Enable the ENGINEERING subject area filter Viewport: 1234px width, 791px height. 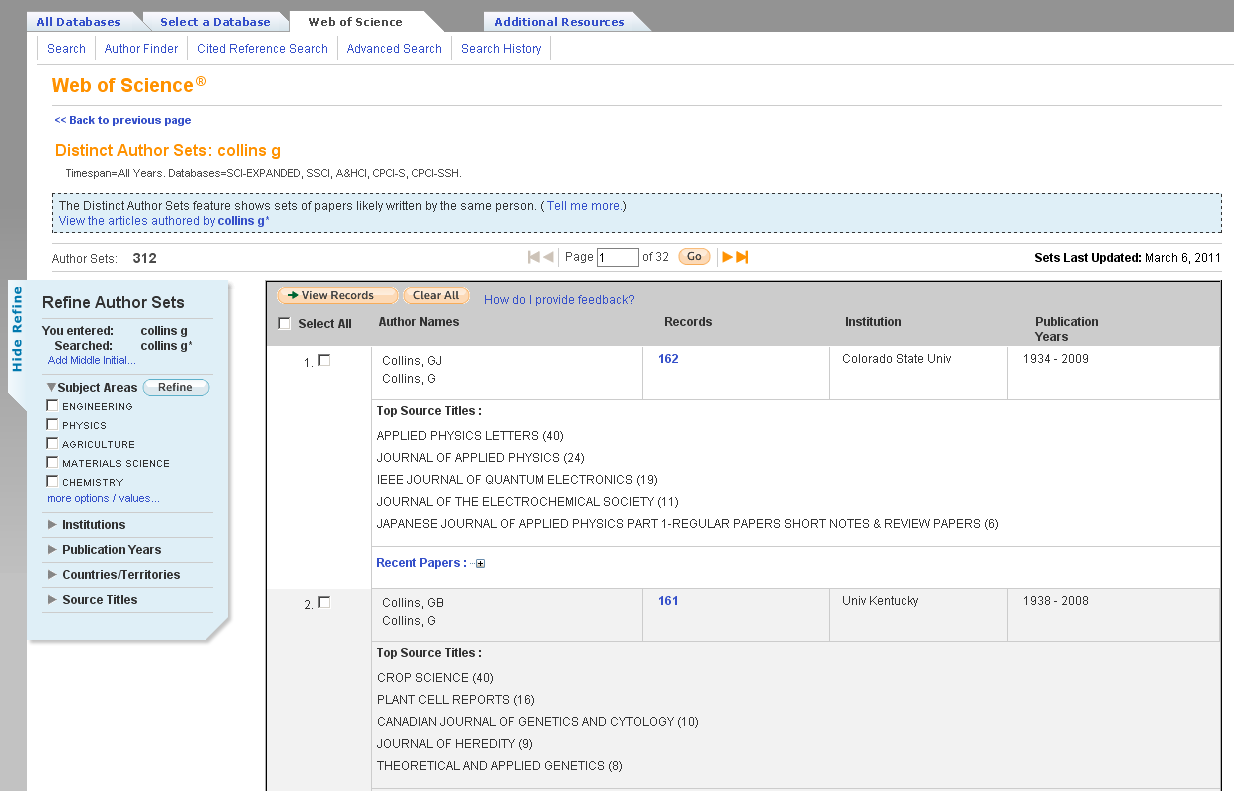coord(52,406)
